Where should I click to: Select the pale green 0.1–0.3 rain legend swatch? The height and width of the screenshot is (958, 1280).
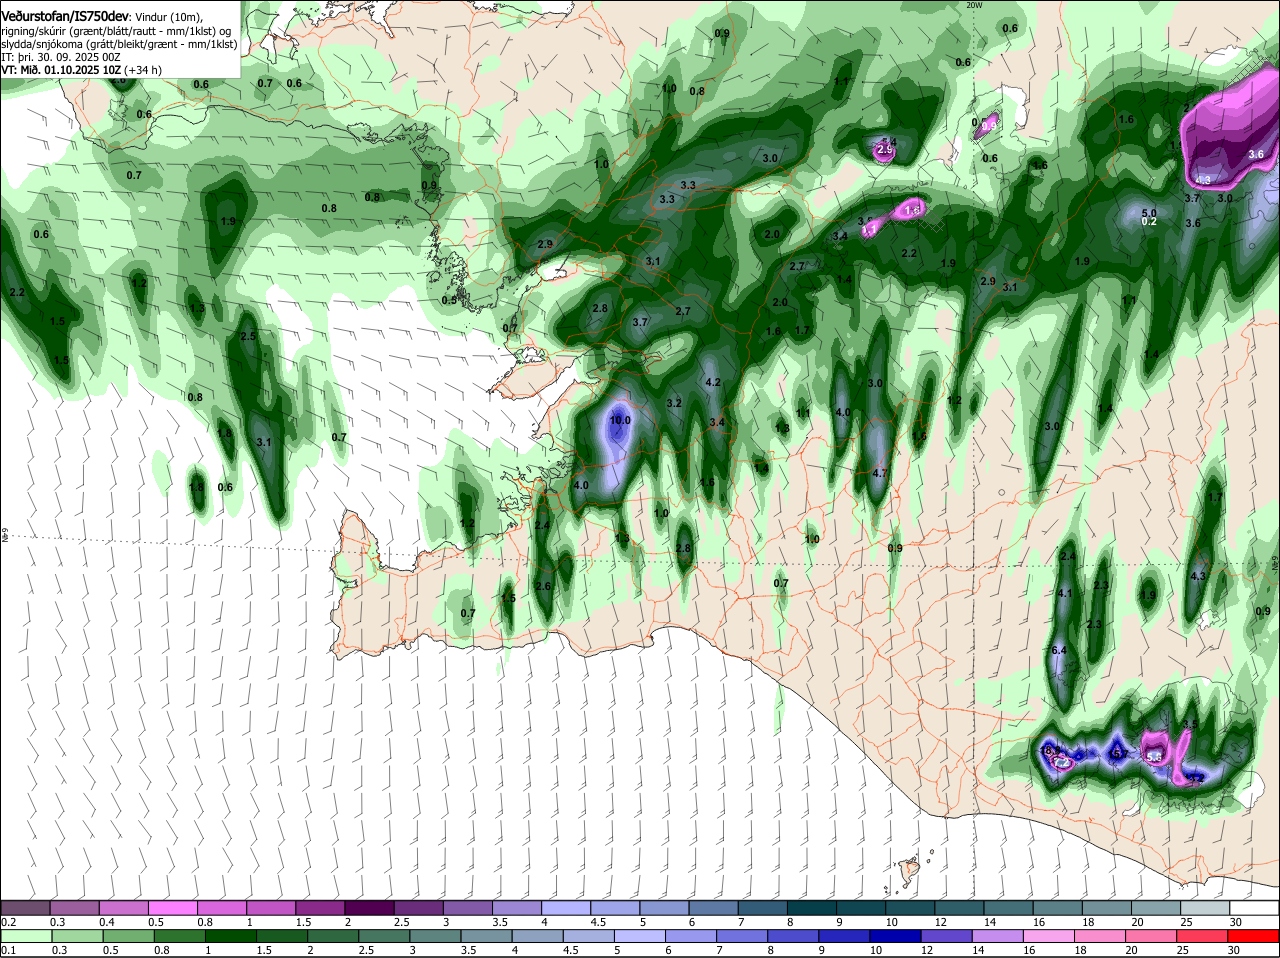27,936
